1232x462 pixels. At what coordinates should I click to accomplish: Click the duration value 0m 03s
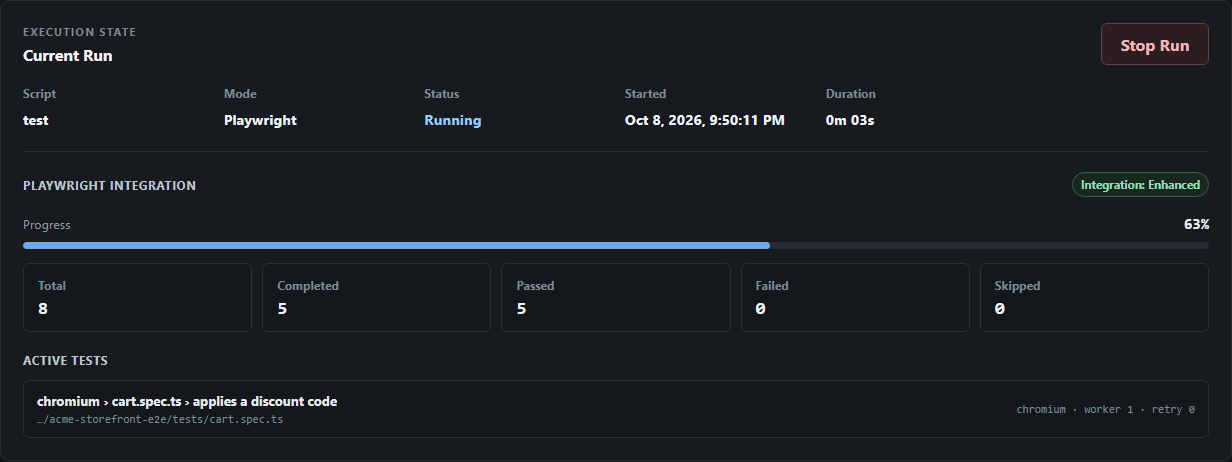pyautogui.click(x=850, y=120)
